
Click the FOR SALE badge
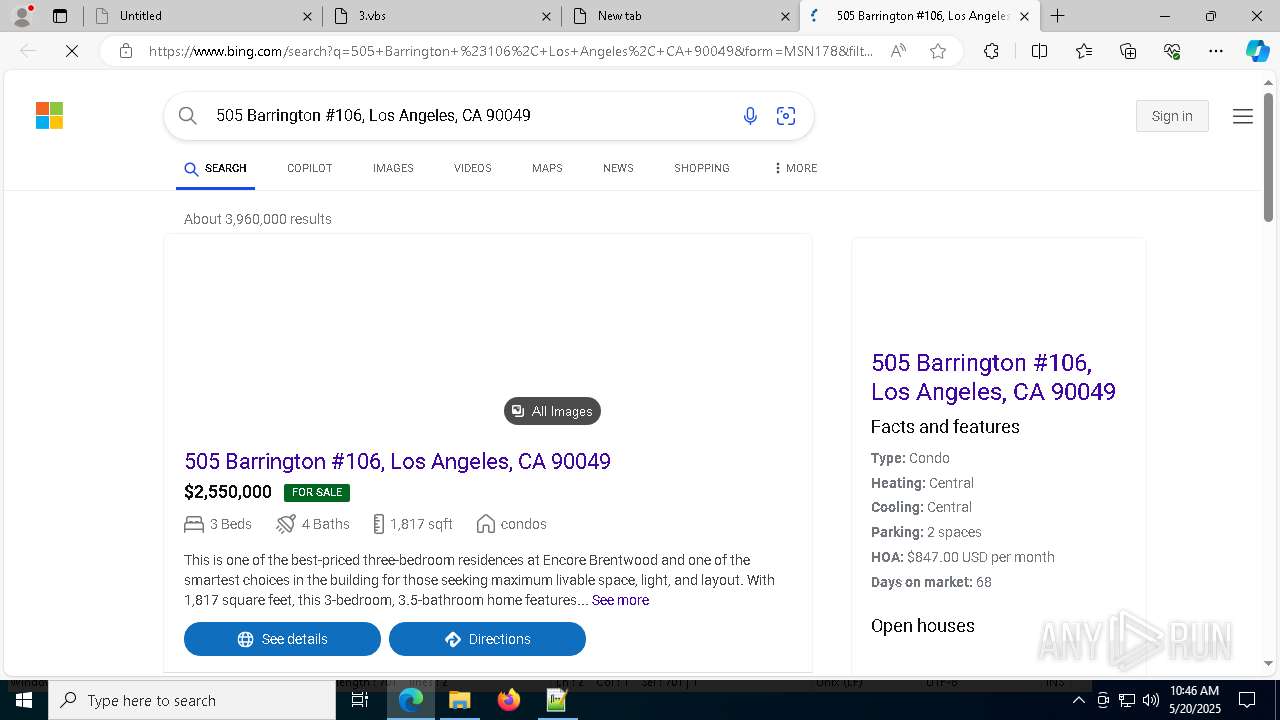[317, 492]
